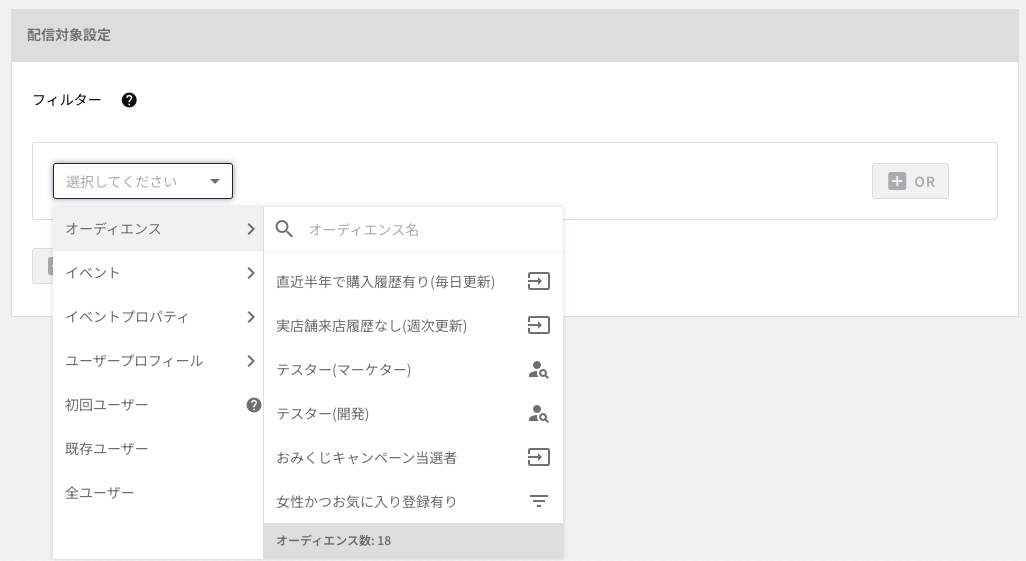Expand the ユーザープロフィール chevron
Viewport: 1026px width, 561px height.
point(251,361)
